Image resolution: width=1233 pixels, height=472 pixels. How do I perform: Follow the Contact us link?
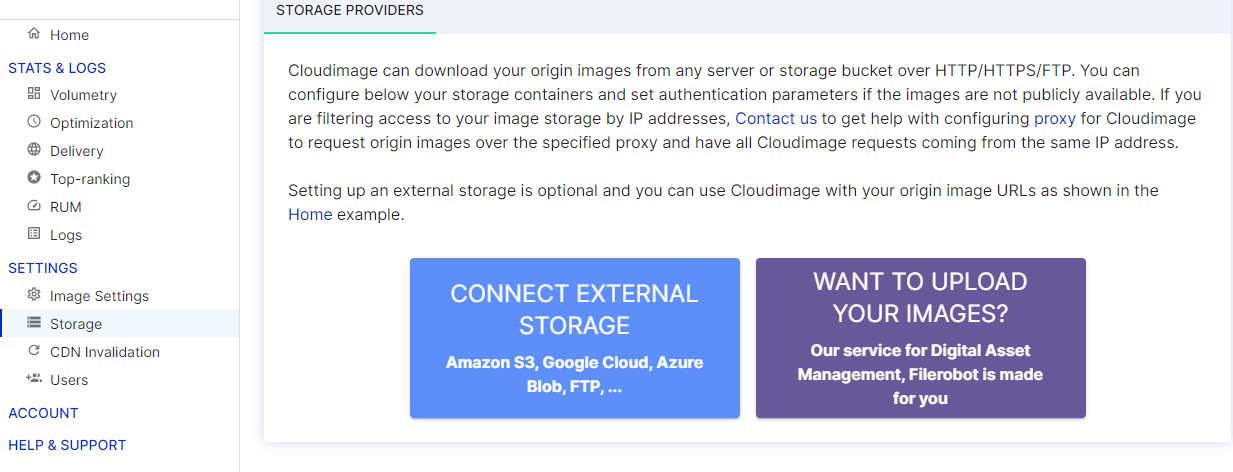pyautogui.click(x=776, y=118)
